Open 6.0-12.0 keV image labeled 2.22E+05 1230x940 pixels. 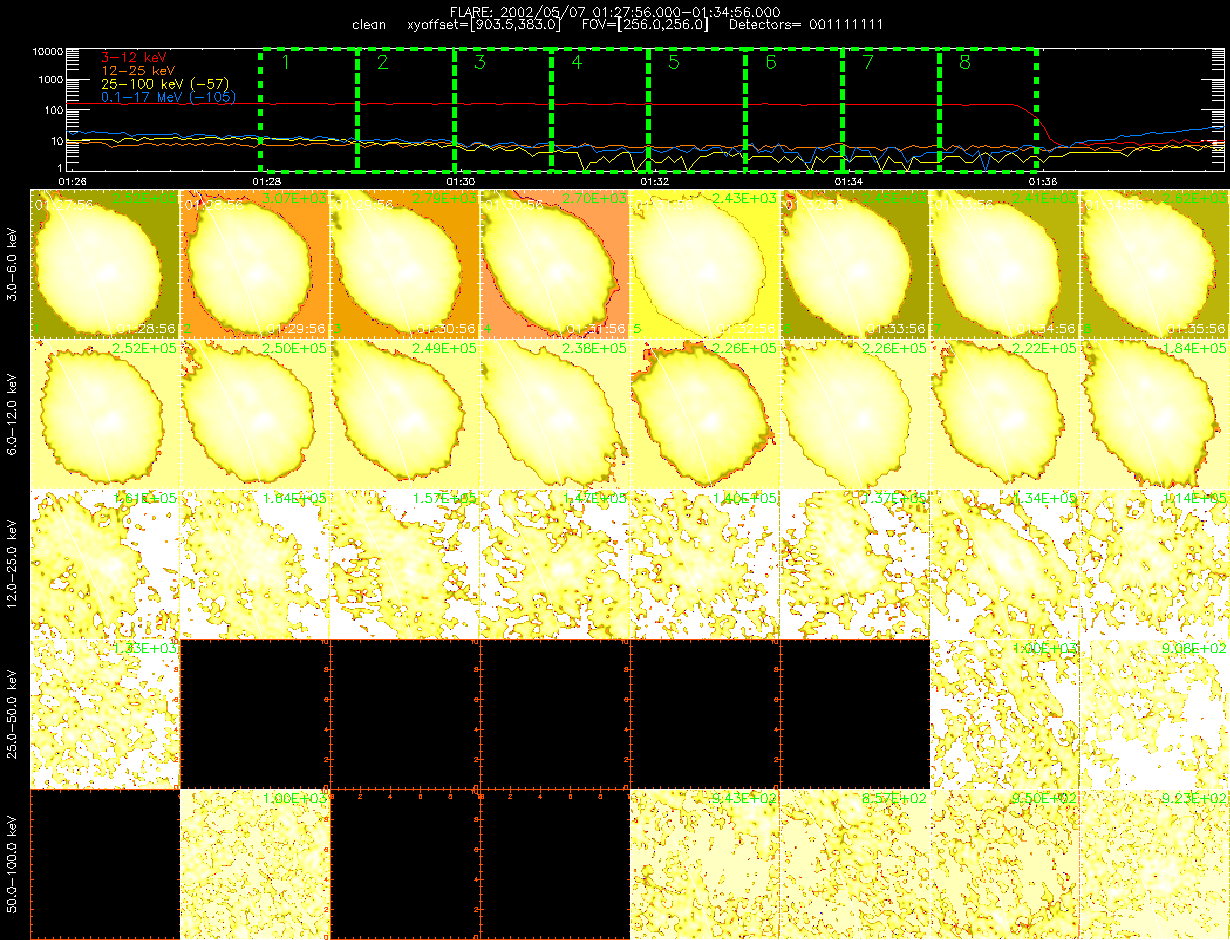point(1005,414)
